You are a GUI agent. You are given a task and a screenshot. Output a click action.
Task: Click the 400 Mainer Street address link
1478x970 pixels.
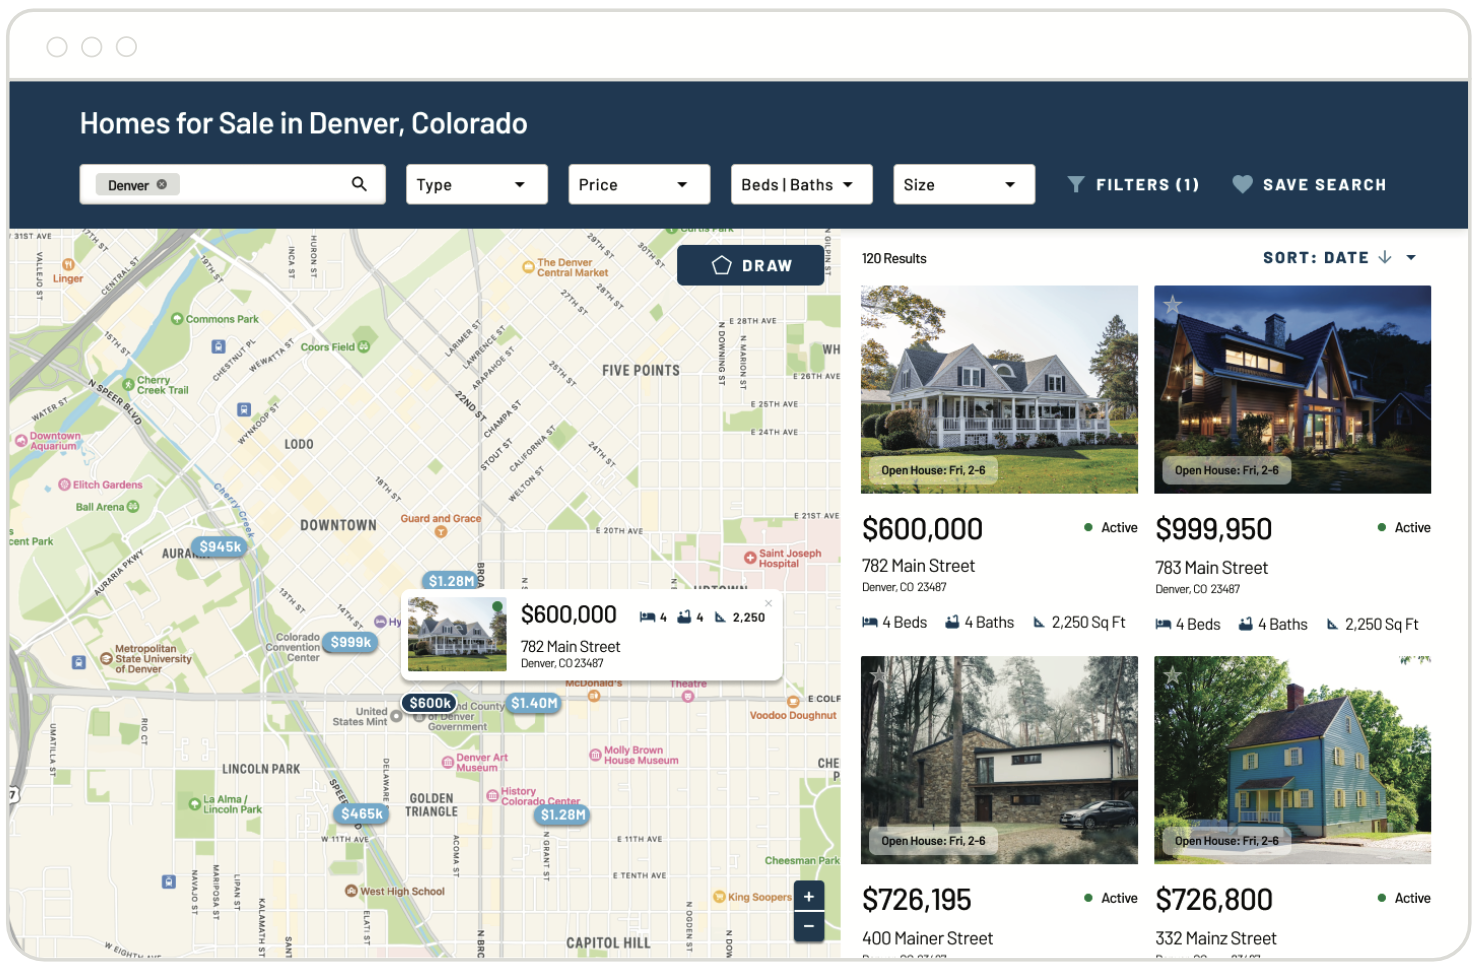(927, 938)
